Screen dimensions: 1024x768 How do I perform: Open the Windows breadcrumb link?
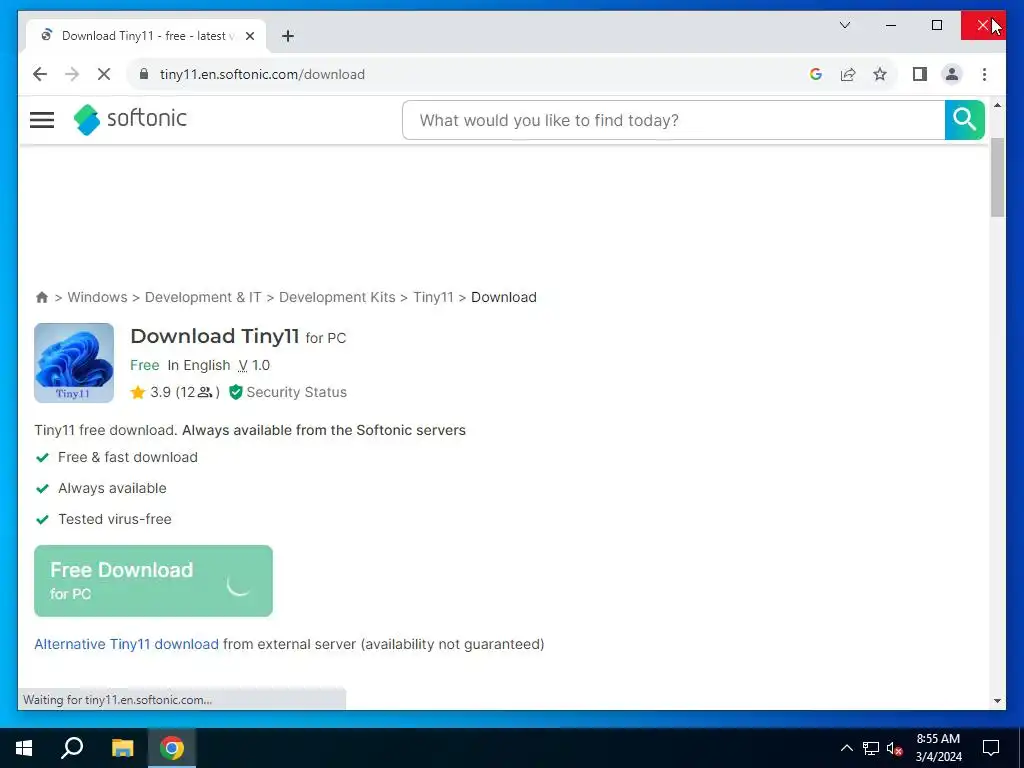point(97,297)
